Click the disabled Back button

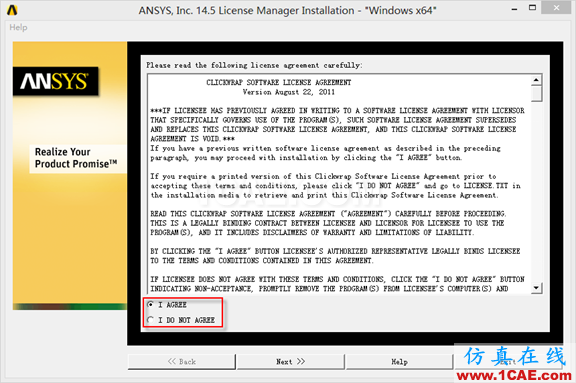(x=181, y=362)
